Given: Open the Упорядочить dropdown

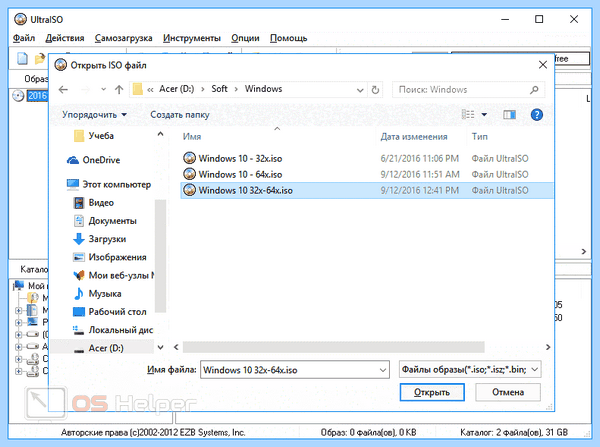Looking at the screenshot, I should point(94,115).
